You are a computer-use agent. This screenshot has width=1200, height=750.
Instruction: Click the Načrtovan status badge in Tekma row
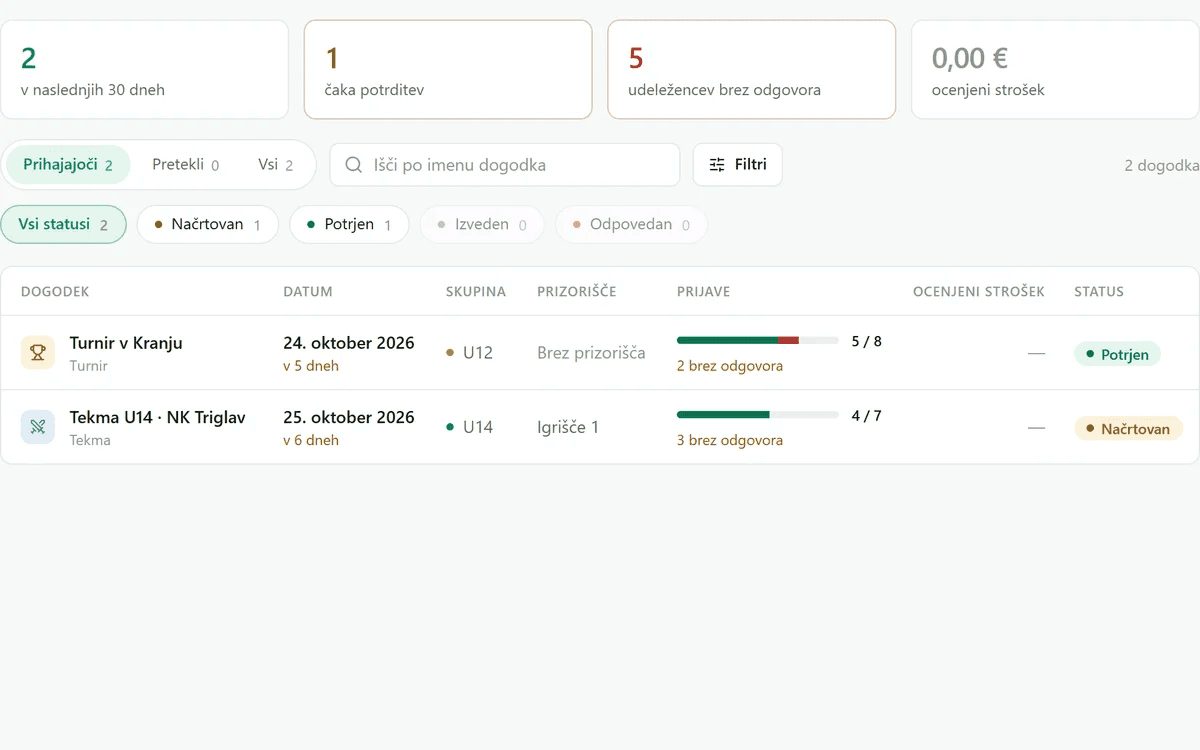(x=1128, y=428)
